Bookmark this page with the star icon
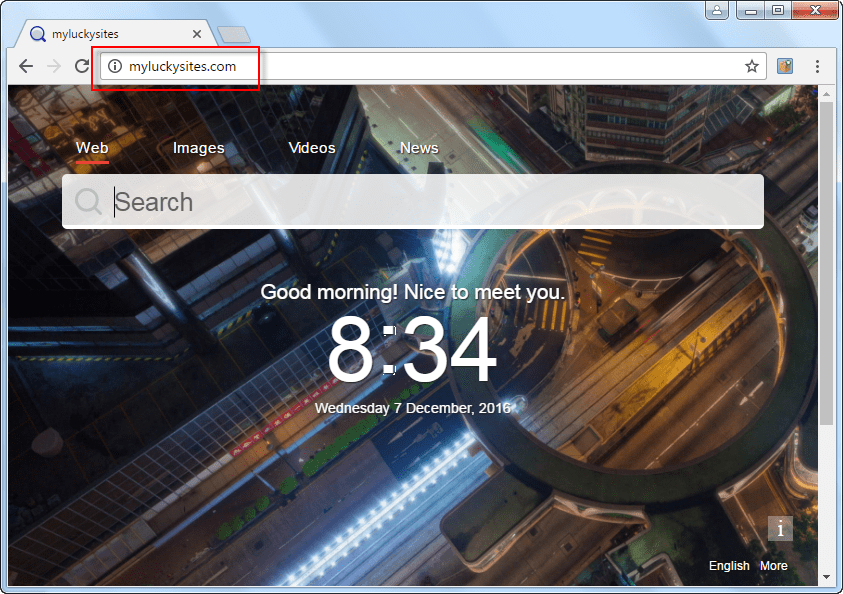This screenshot has height=594, width=843. pos(752,66)
